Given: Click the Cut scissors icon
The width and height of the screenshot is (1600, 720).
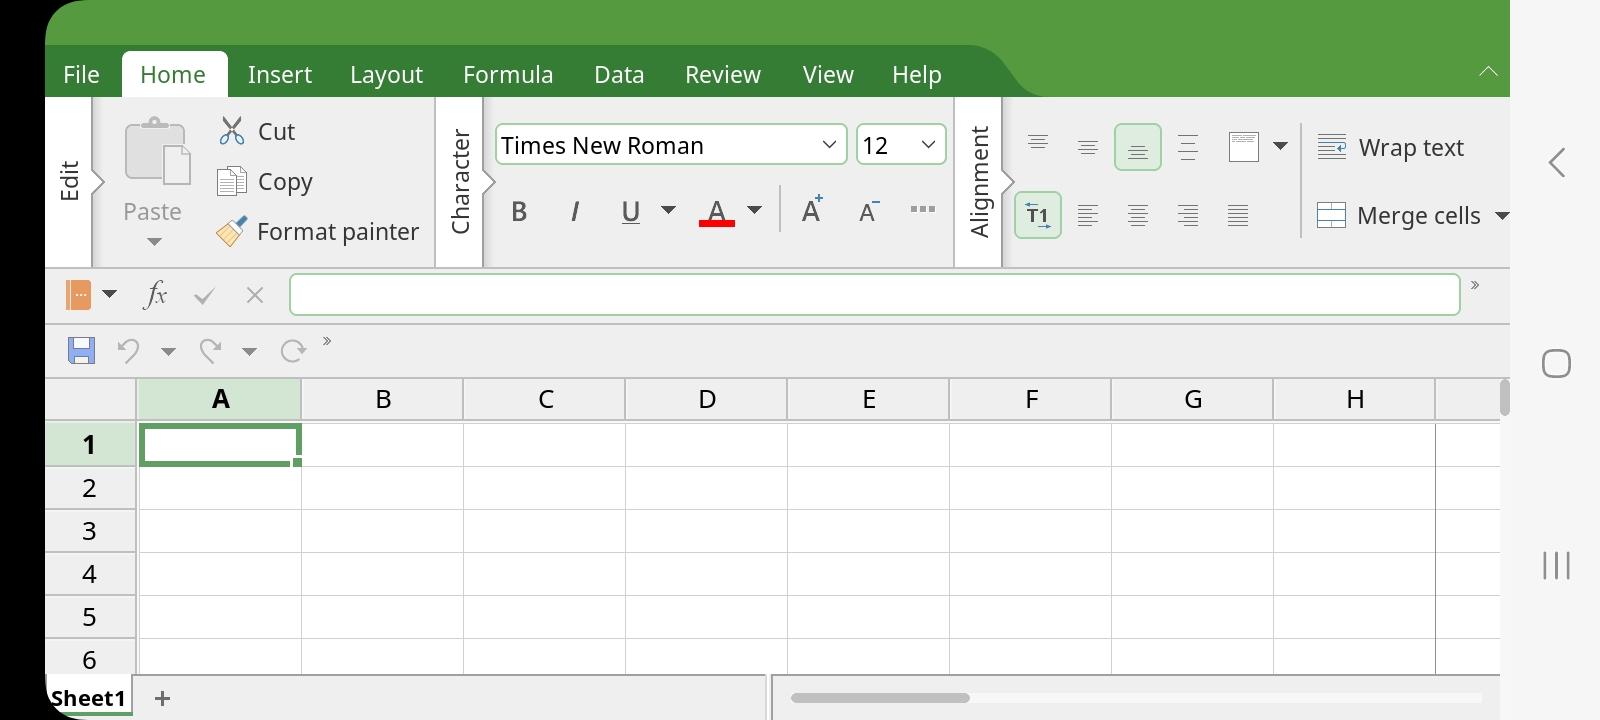Looking at the screenshot, I should coord(232,131).
